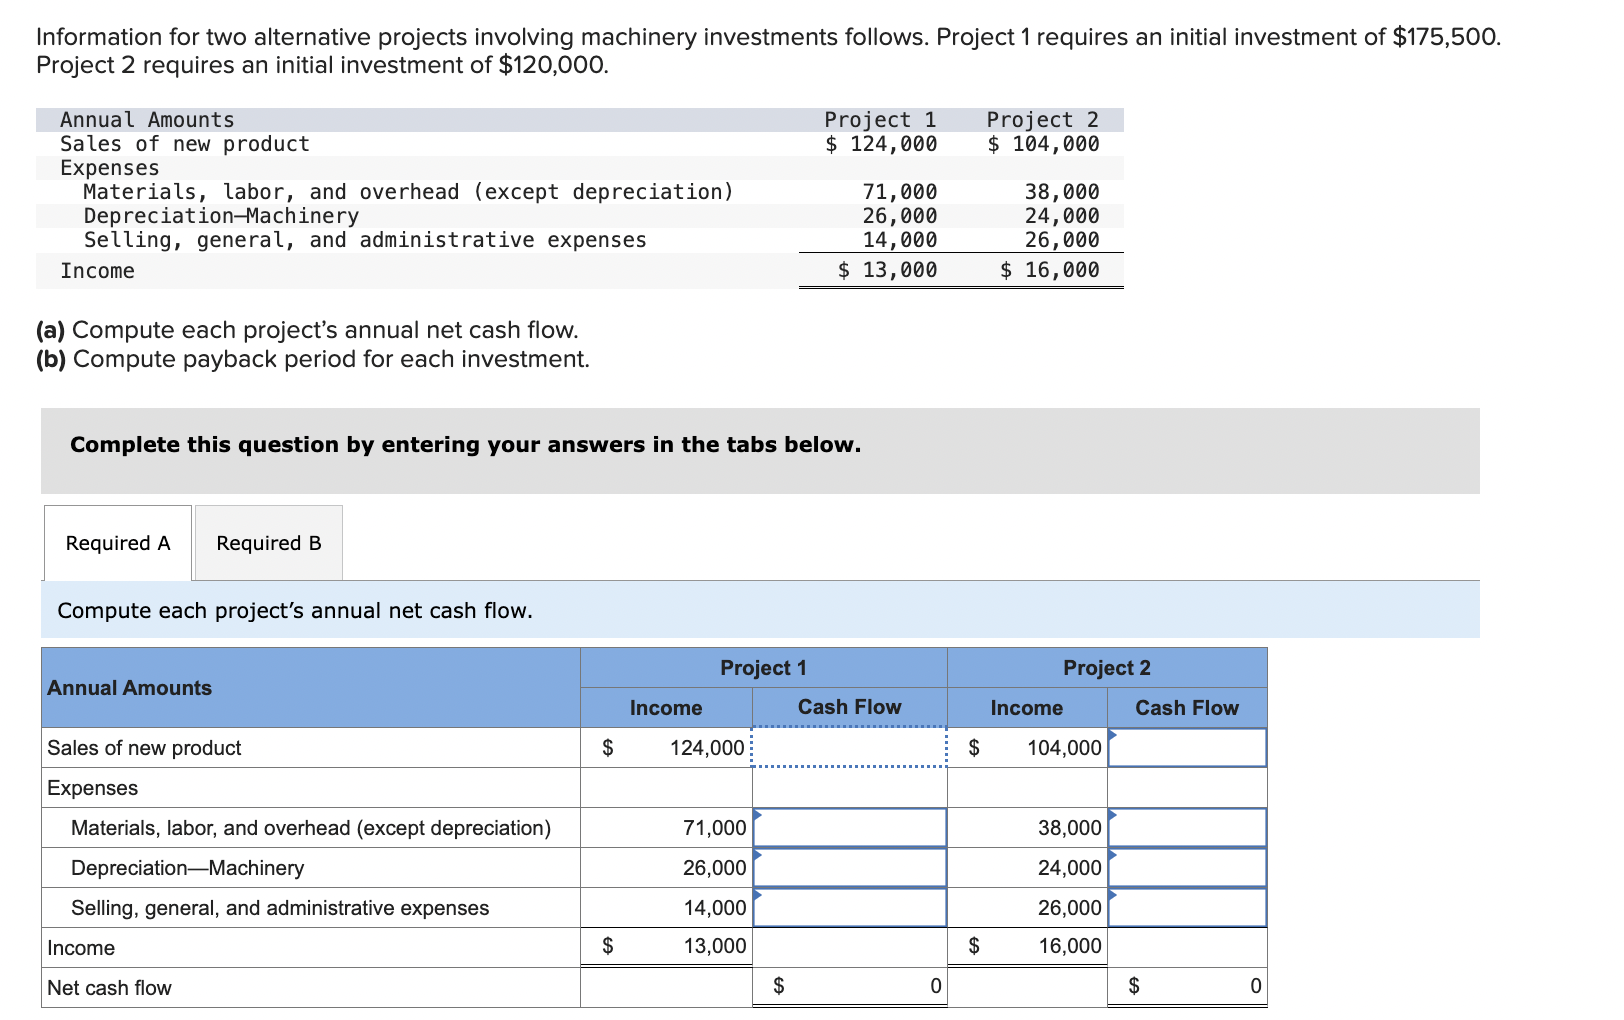Screen dimensions: 1624x1020
Task: Click the Materials cash flow cell under Project 1
Action: click(x=851, y=827)
